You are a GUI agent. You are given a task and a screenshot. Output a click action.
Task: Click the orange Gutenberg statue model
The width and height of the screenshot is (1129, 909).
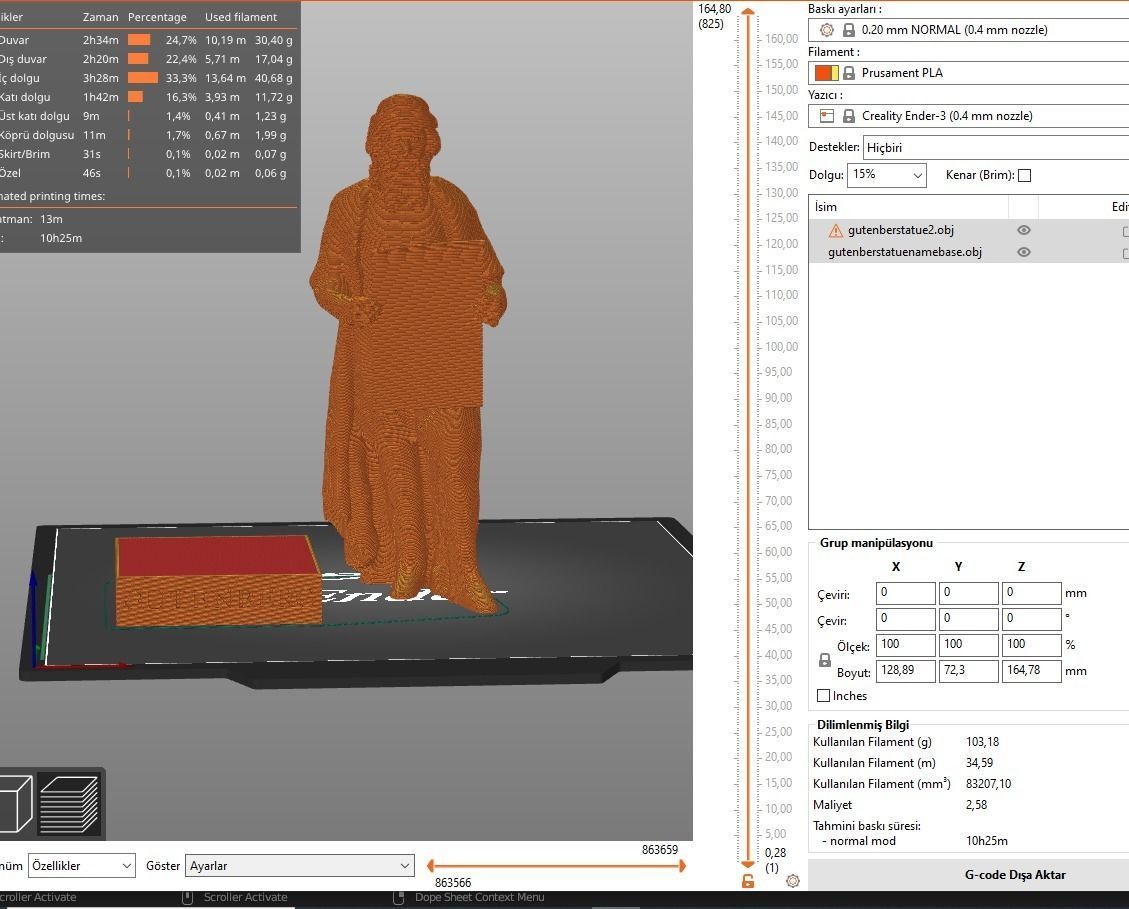[407, 353]
